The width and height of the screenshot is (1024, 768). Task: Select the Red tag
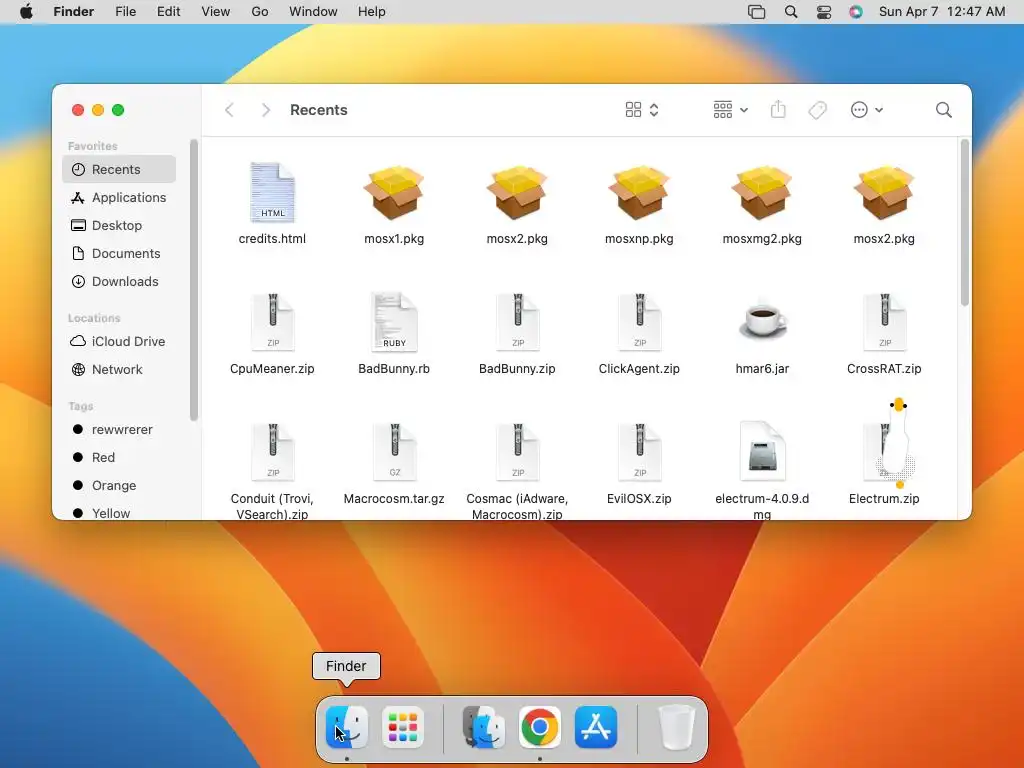tap(119, 457)
